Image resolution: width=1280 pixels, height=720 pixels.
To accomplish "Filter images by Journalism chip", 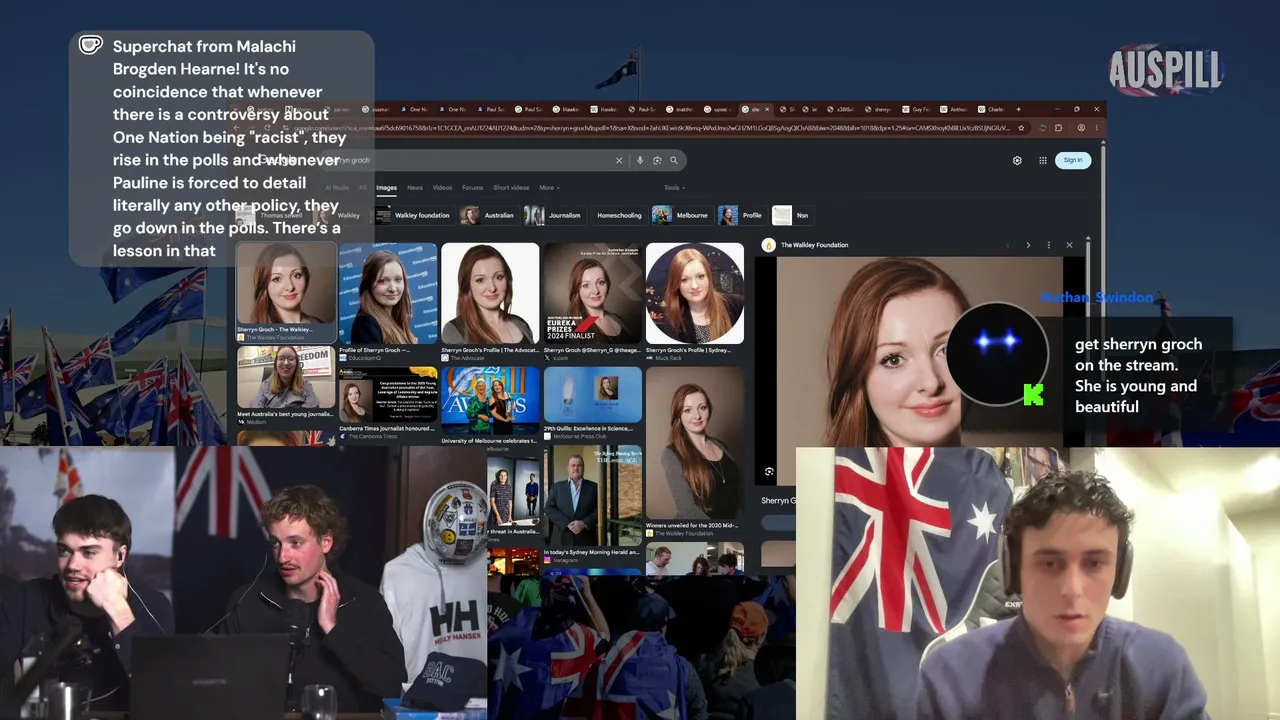I will pos(553,215).
